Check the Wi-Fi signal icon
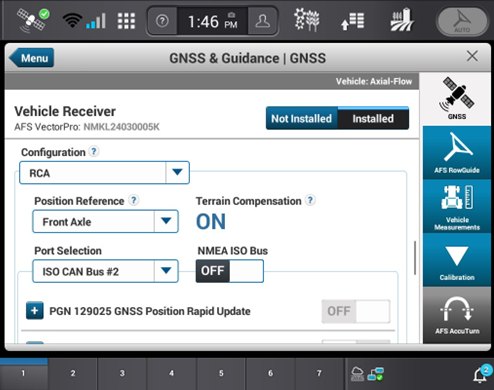Screen dimensions: 494x390 (x=72, y=21)
